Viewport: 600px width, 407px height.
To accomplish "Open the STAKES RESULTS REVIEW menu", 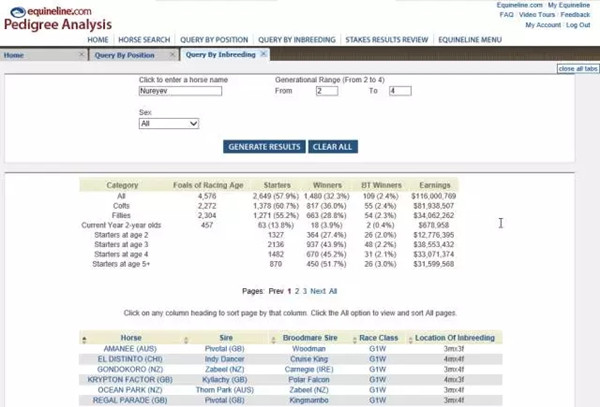I will click(x=385, y=40).
